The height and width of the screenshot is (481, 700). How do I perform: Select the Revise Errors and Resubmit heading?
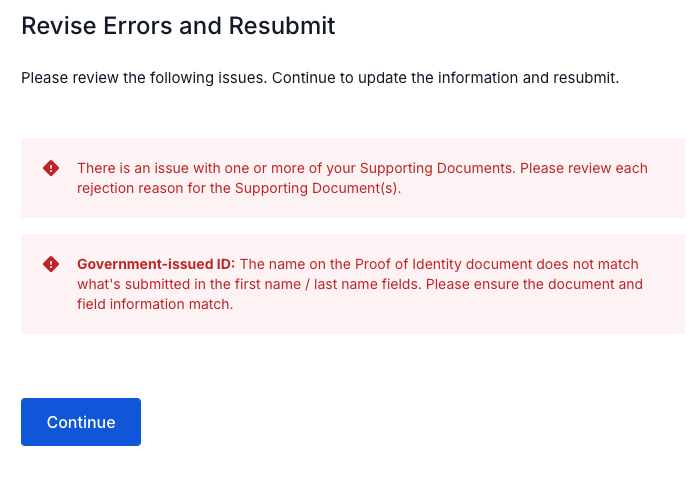(178, 25)
